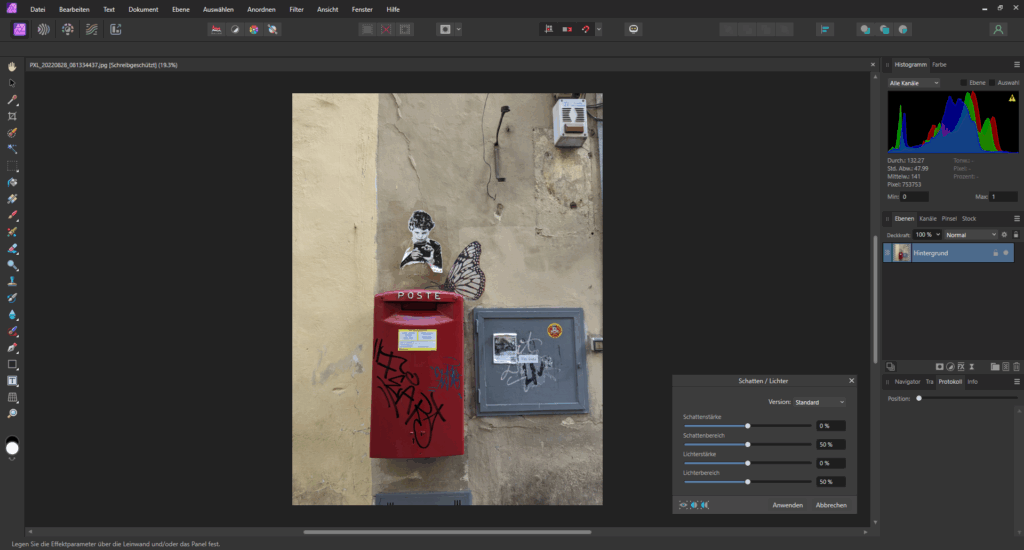Click the Schattenstärke slider handle
The image size is (1024, 550).
tap(748, 426)
